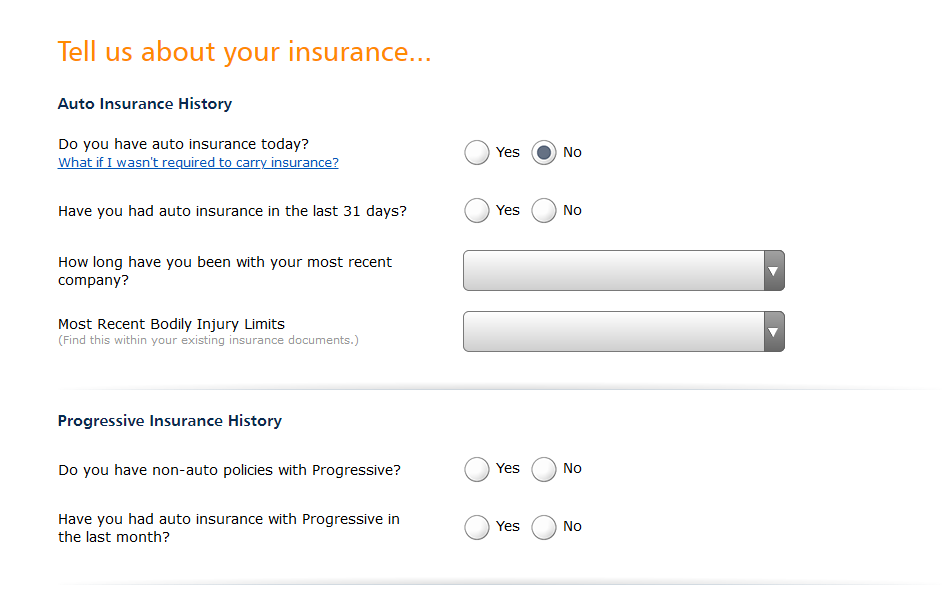Select Yes for Progressive auto insurance last month
This screenshot has width=949, height=602.
[x=477, y=527]
